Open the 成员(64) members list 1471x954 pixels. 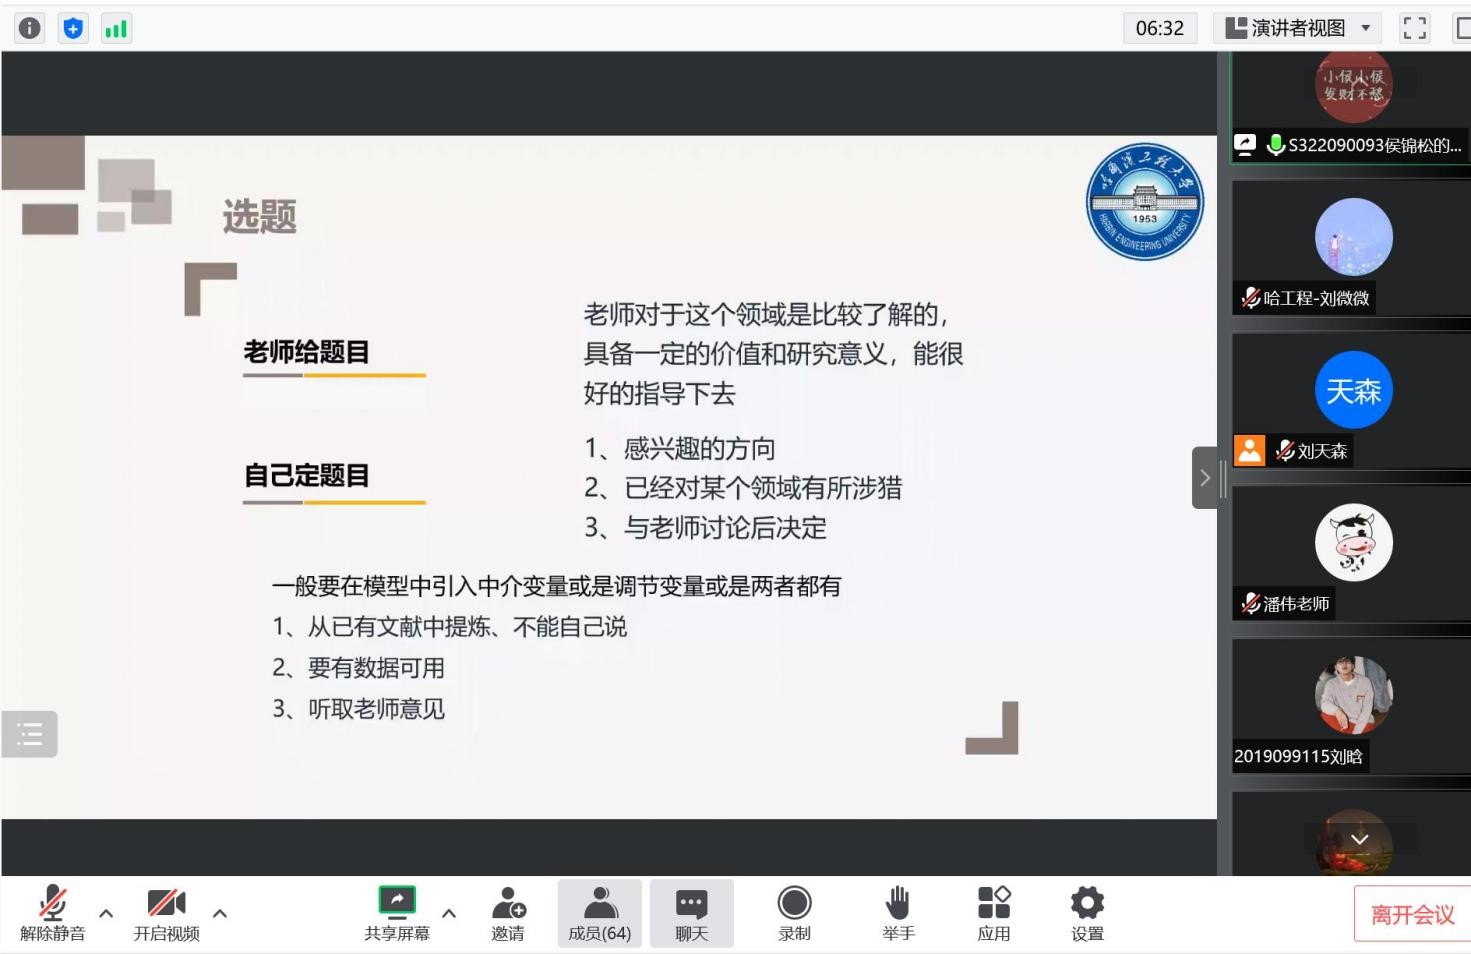[x=599, y=913]
